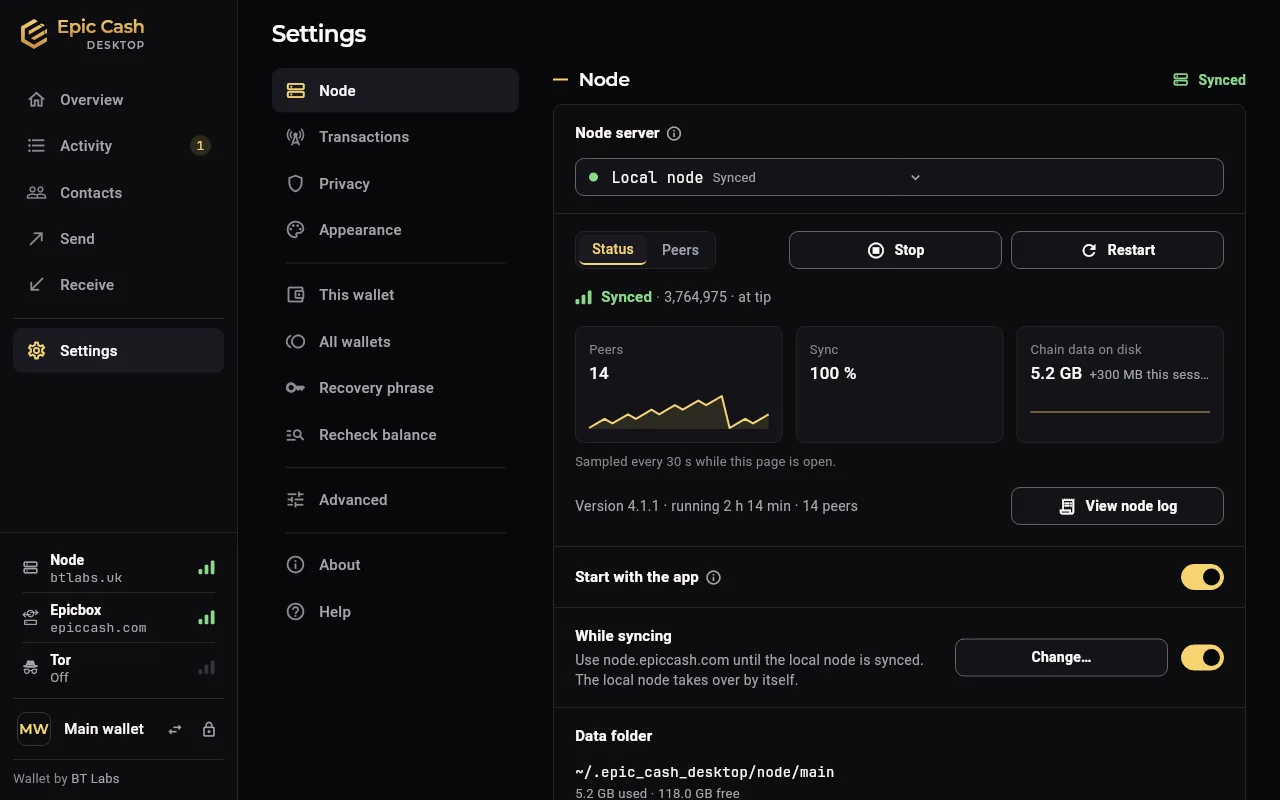Click the Node server info icon

674,133
